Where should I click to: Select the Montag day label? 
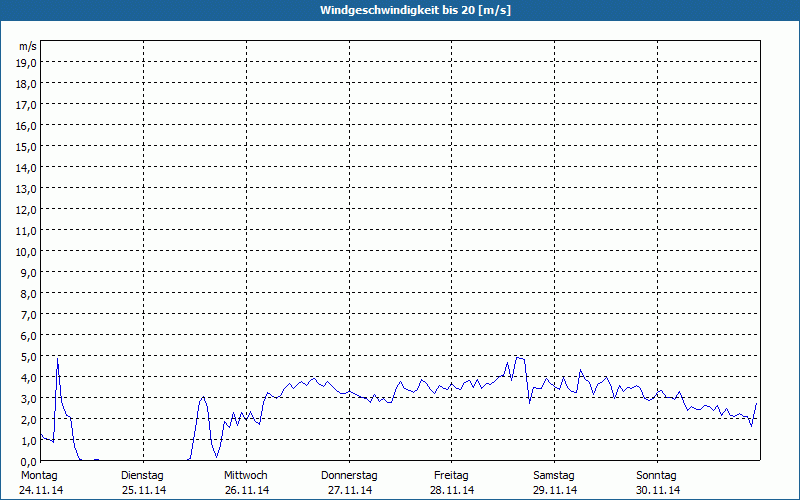click(39, 475)
